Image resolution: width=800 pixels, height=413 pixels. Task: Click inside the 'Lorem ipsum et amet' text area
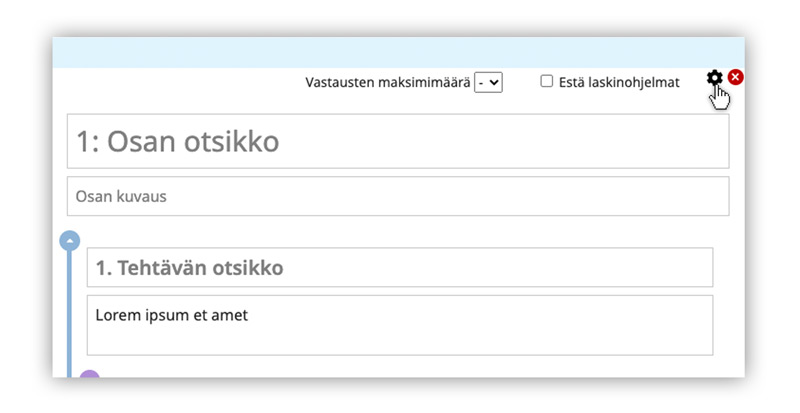(x=399, y=325)
